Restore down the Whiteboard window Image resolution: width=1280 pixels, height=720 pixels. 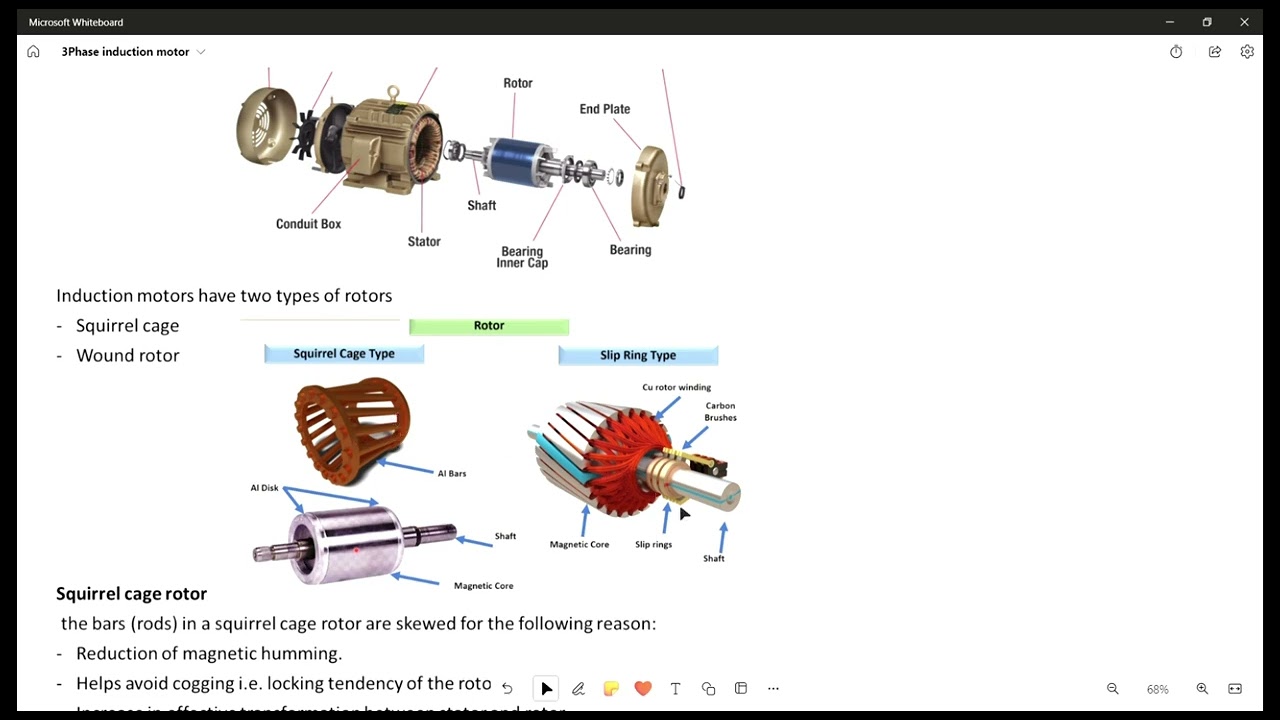pos(1207,22)
